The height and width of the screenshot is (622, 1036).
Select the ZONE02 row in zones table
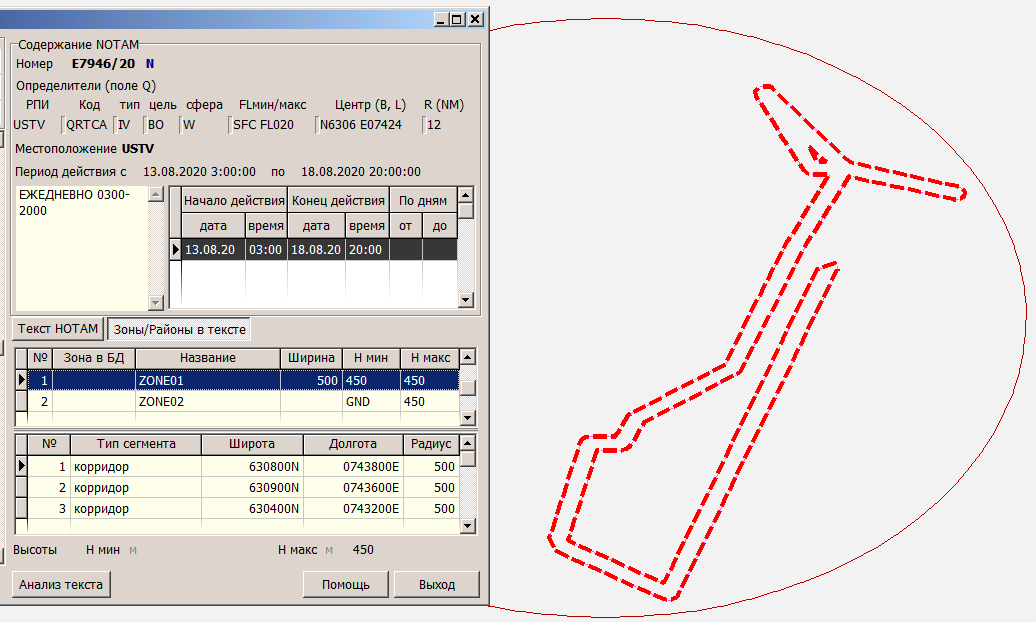208,401
